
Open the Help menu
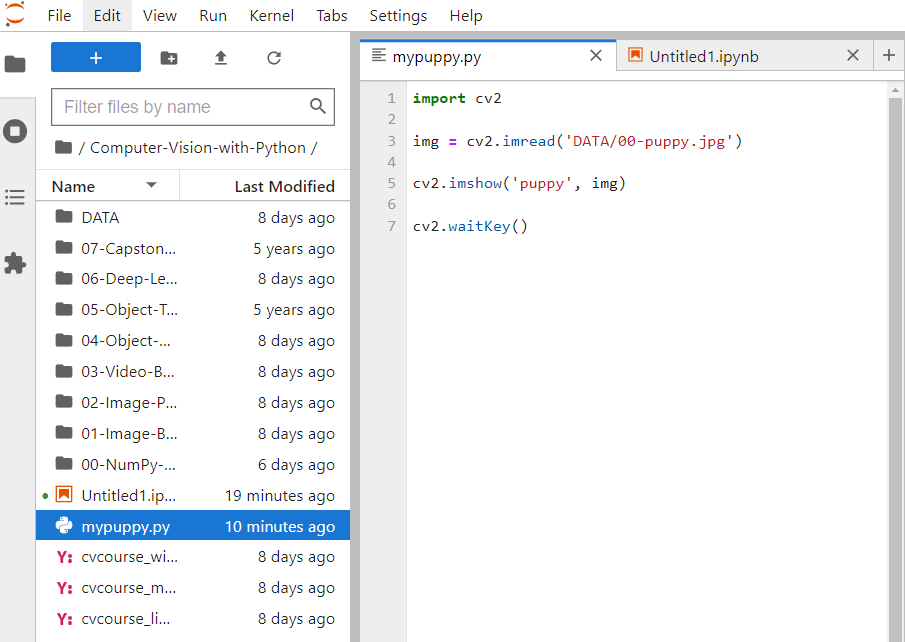pos(466,16)
